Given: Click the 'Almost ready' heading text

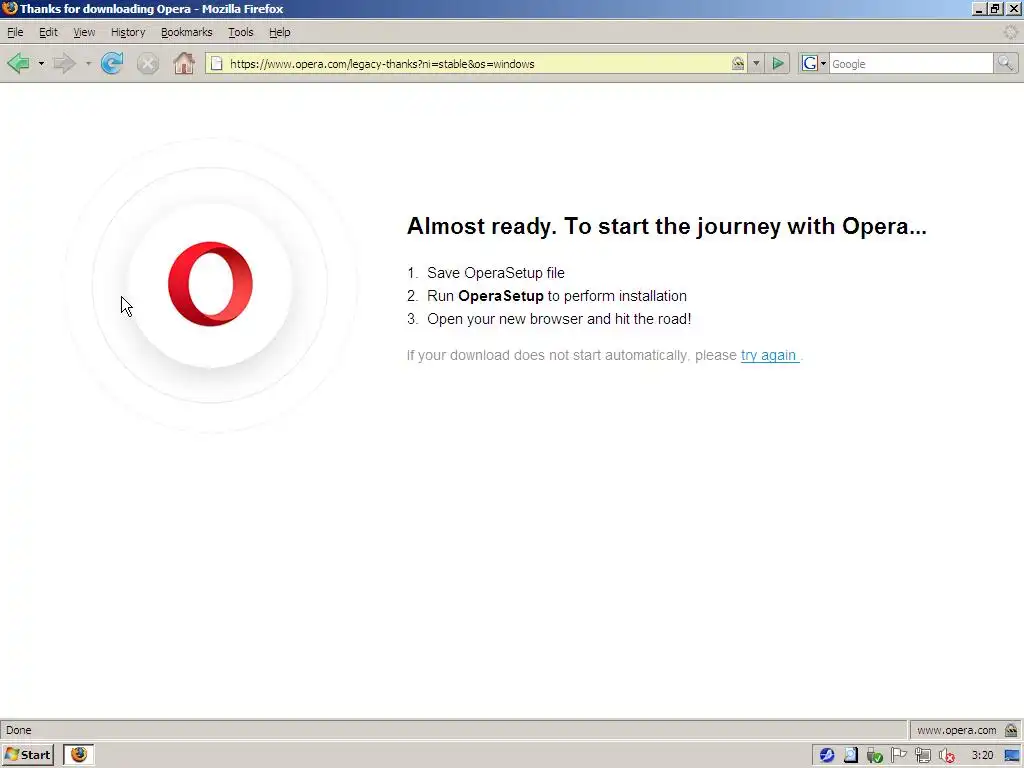Looking at the screenshot, I should click(x=667, y=226).
